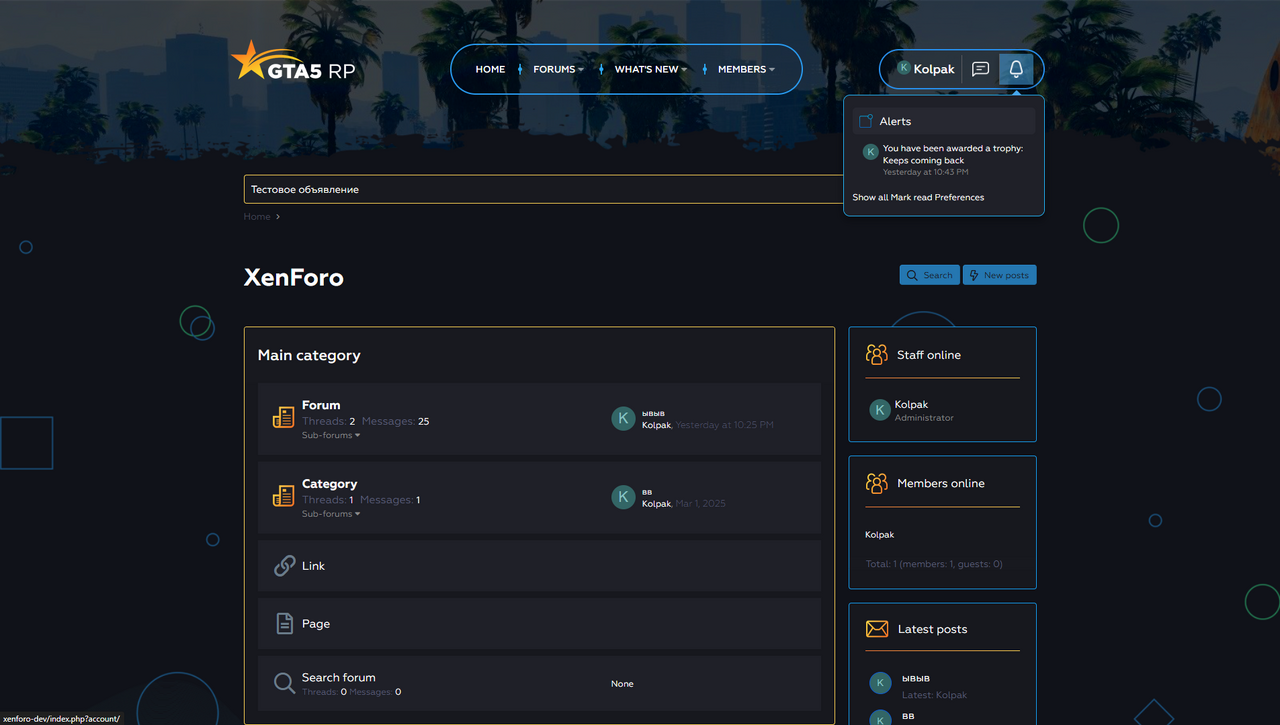1280x725 pixels.
Task: Expand Sub-forums under the Forum node
Action: pyautogui.click(x=330, y=435)
